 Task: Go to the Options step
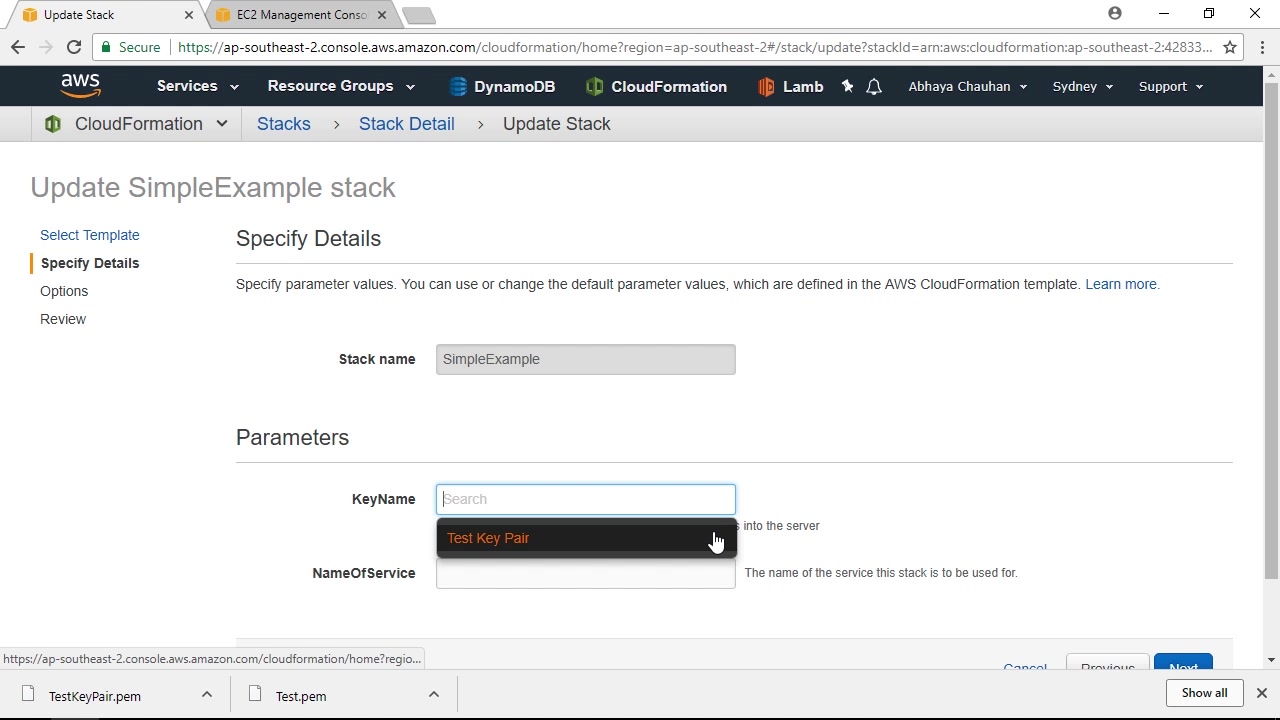[64, 291]
